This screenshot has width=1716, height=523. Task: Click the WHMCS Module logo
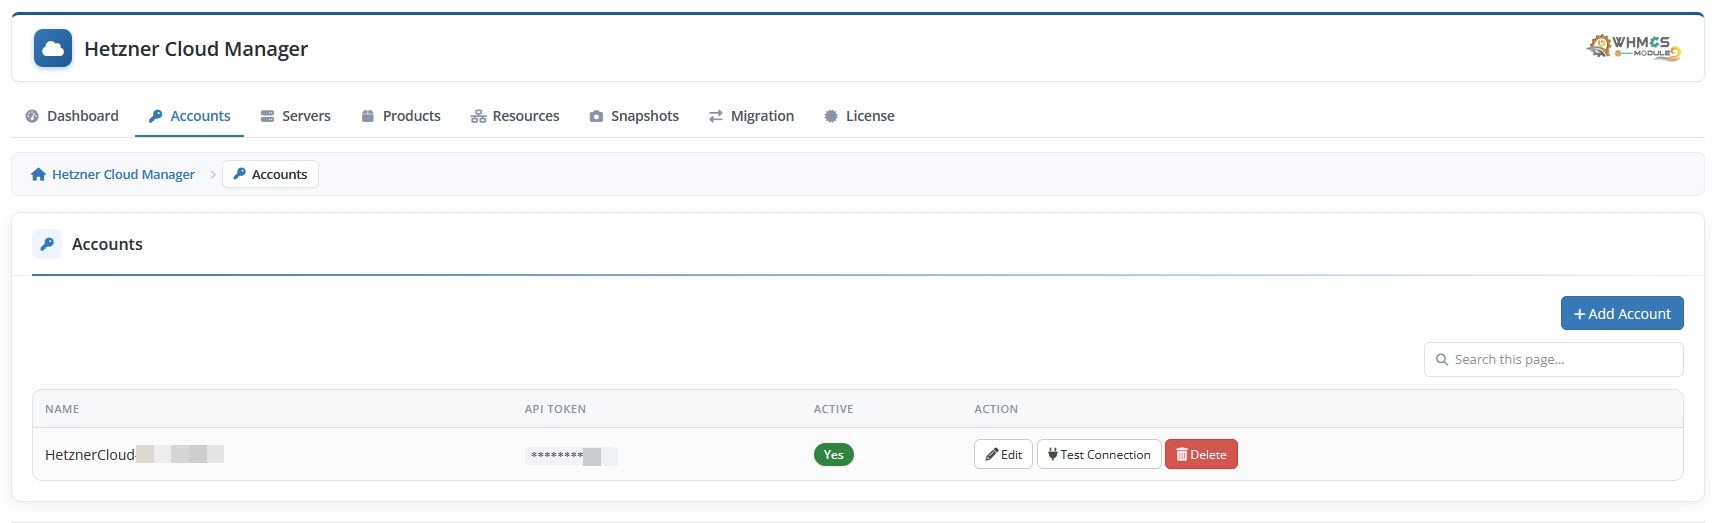[1633, 47]
